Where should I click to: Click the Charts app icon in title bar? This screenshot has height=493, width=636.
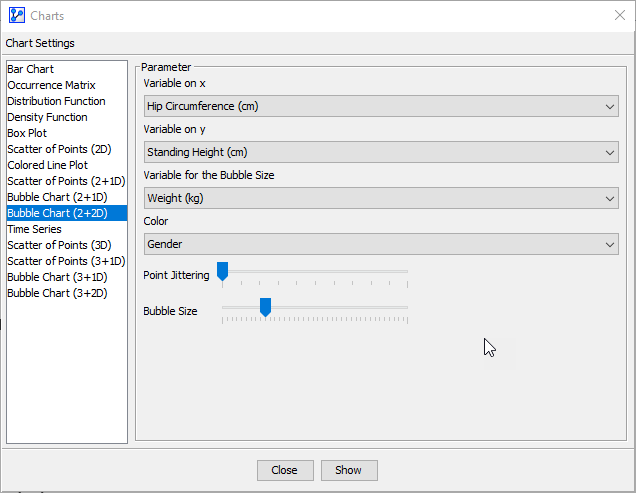point(16,16)
